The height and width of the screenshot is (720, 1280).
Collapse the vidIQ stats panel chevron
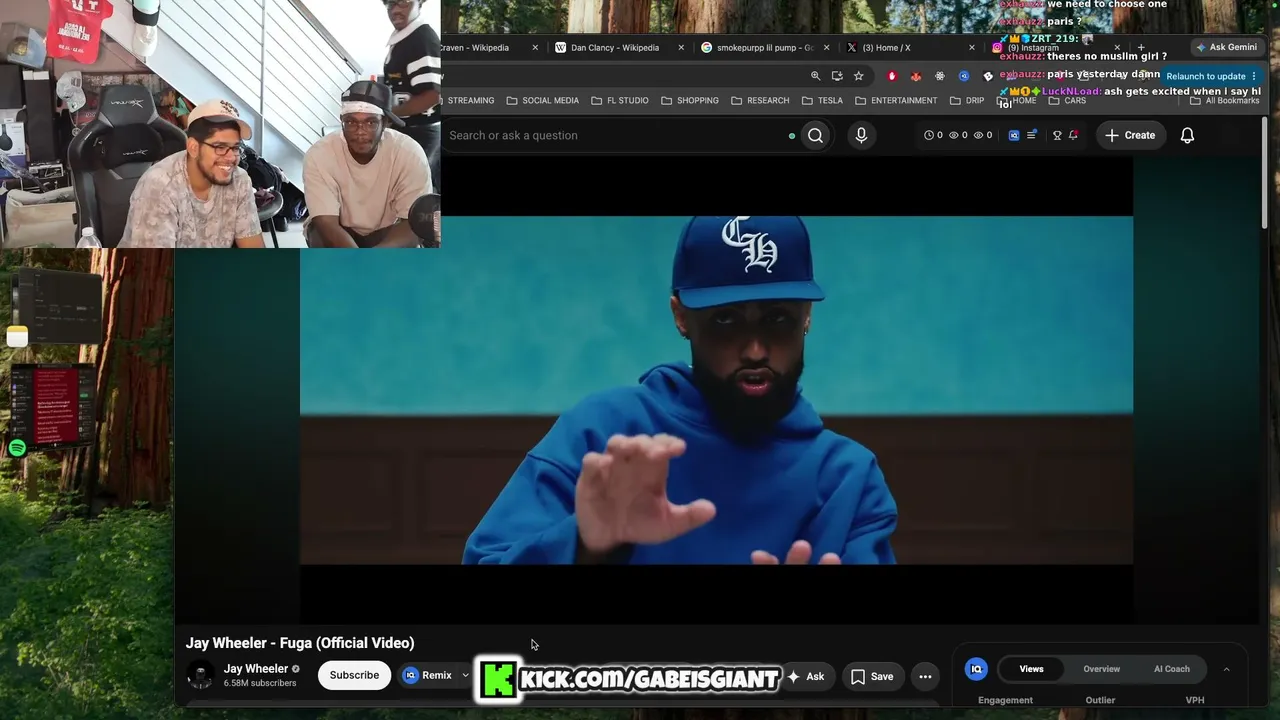point(1226,669)
